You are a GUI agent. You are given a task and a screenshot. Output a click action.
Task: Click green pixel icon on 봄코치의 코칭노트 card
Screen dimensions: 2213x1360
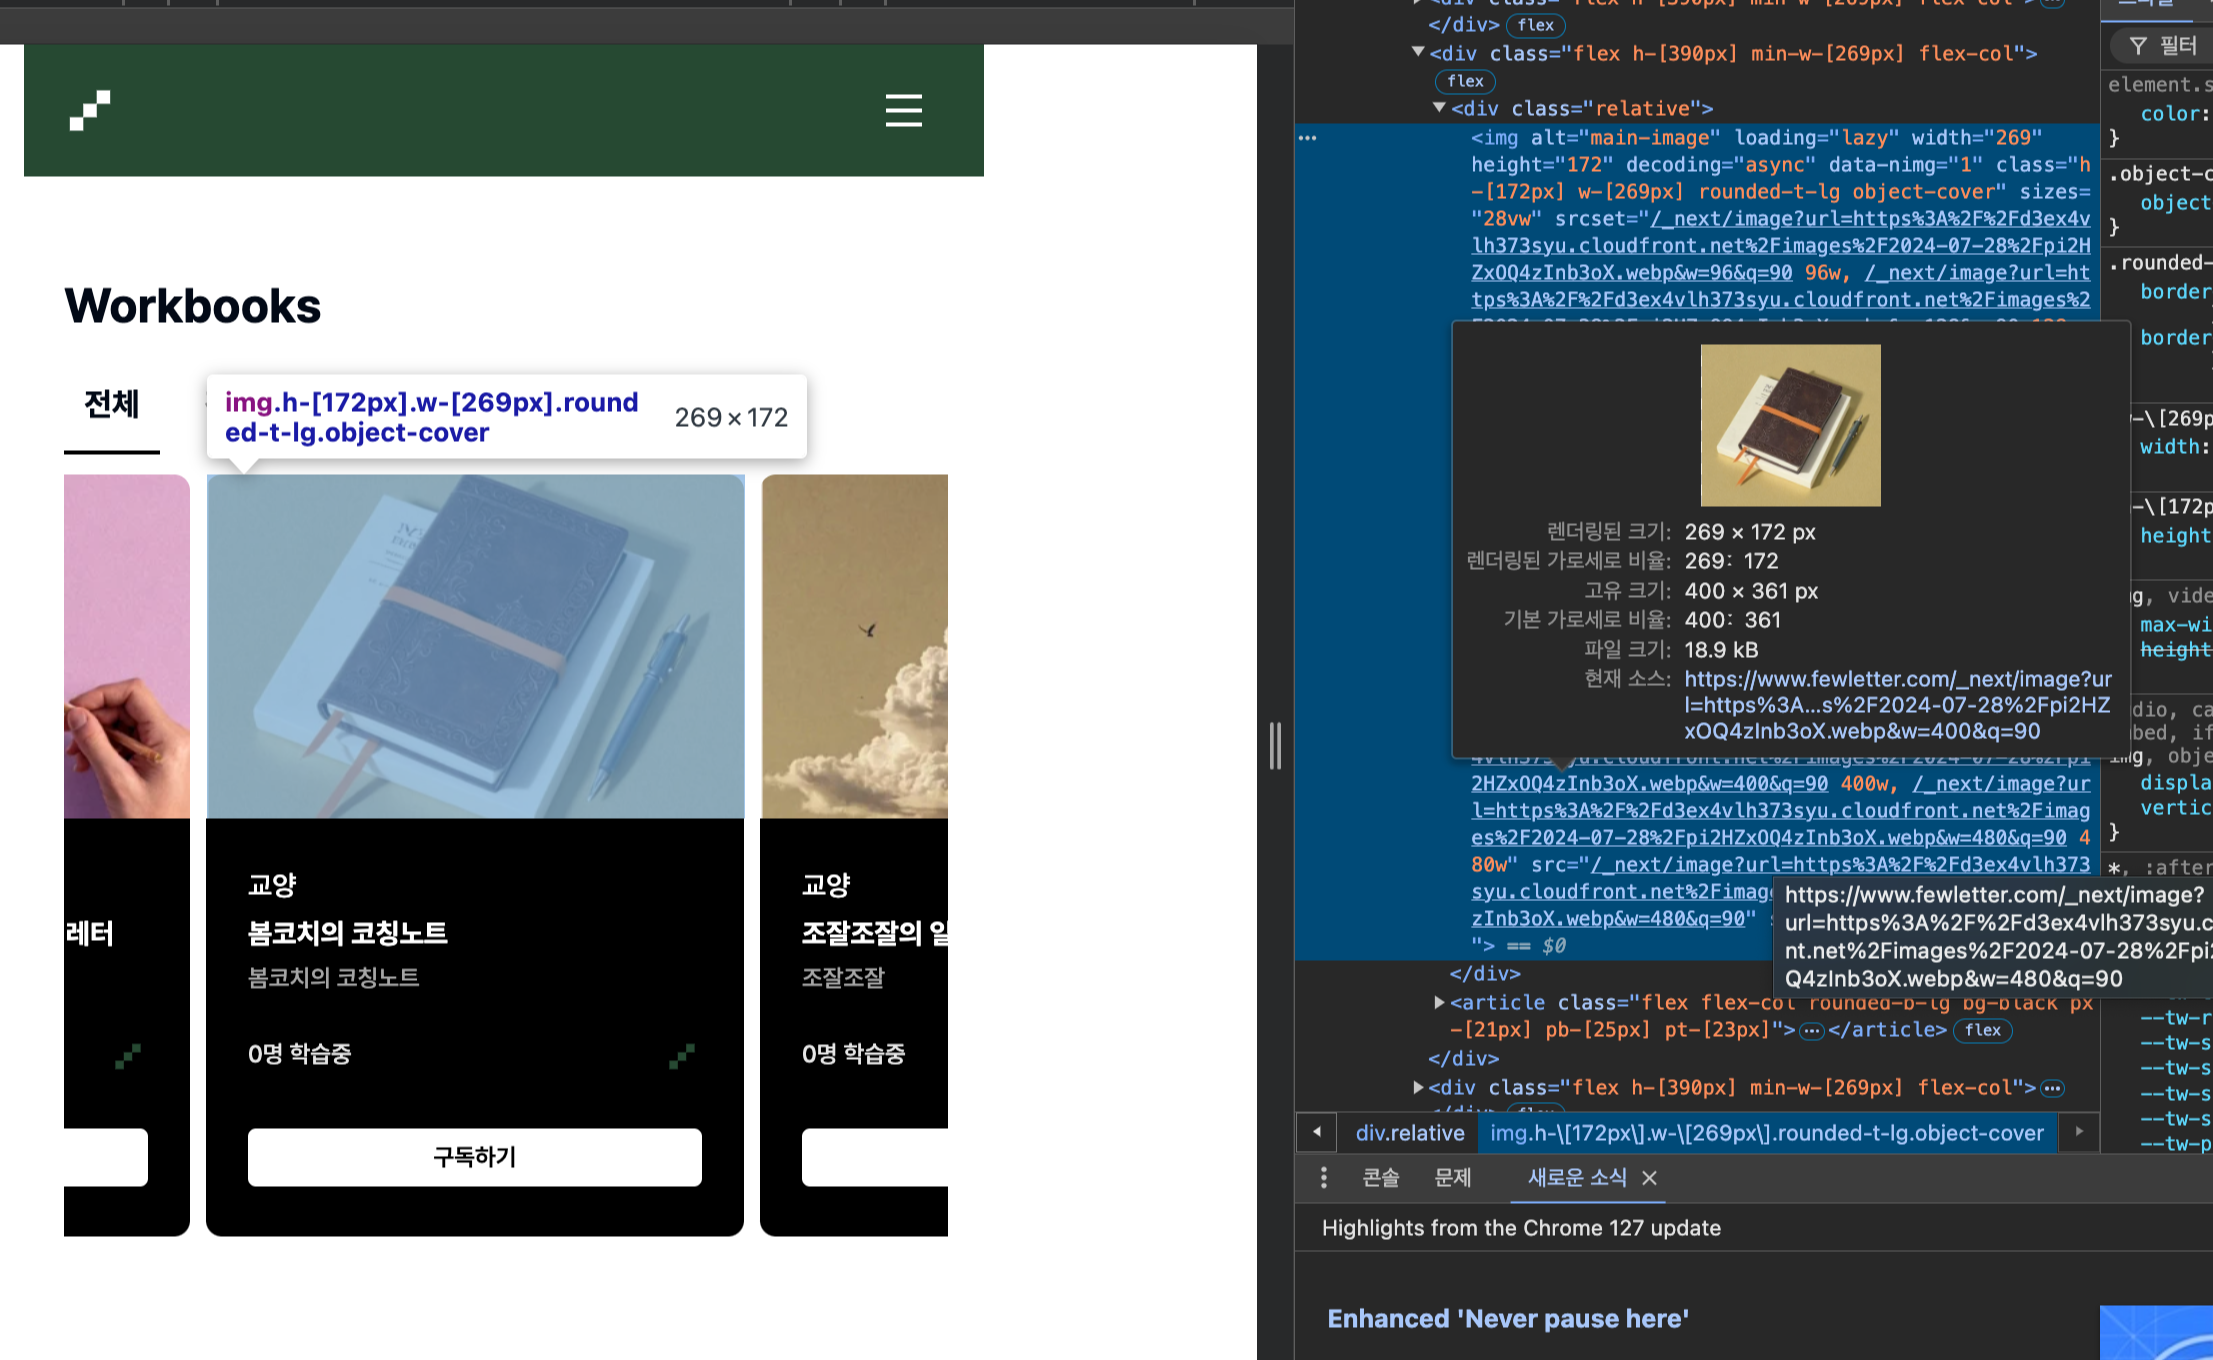[682, 1055]
